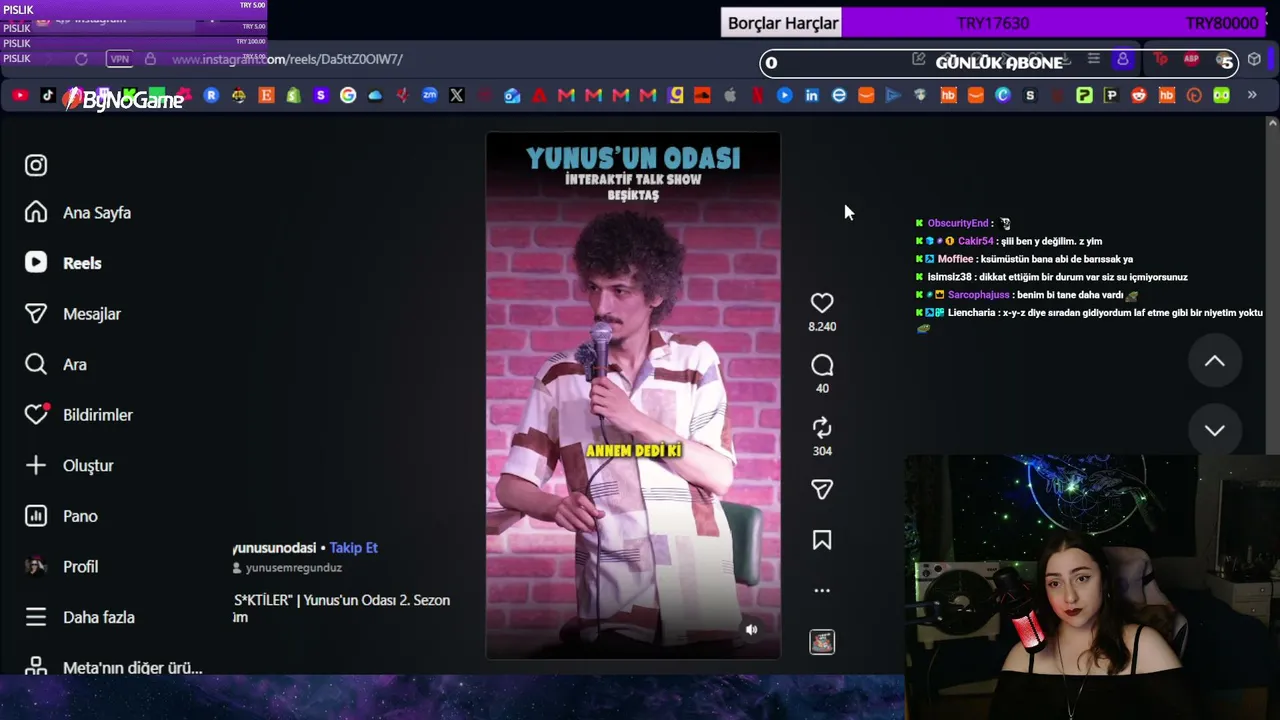Open the LinkedIn bookmark
Image resolution: width=1280 pixels, height=720 pixels.
(x=812, y=95)
